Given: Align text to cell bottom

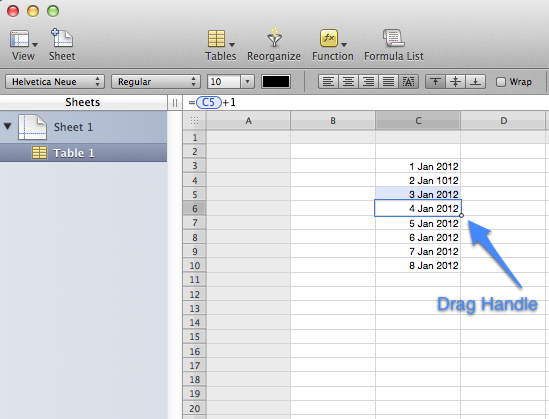Looking at the screenshot, I should pyautogui.click(x=475, y=82).
